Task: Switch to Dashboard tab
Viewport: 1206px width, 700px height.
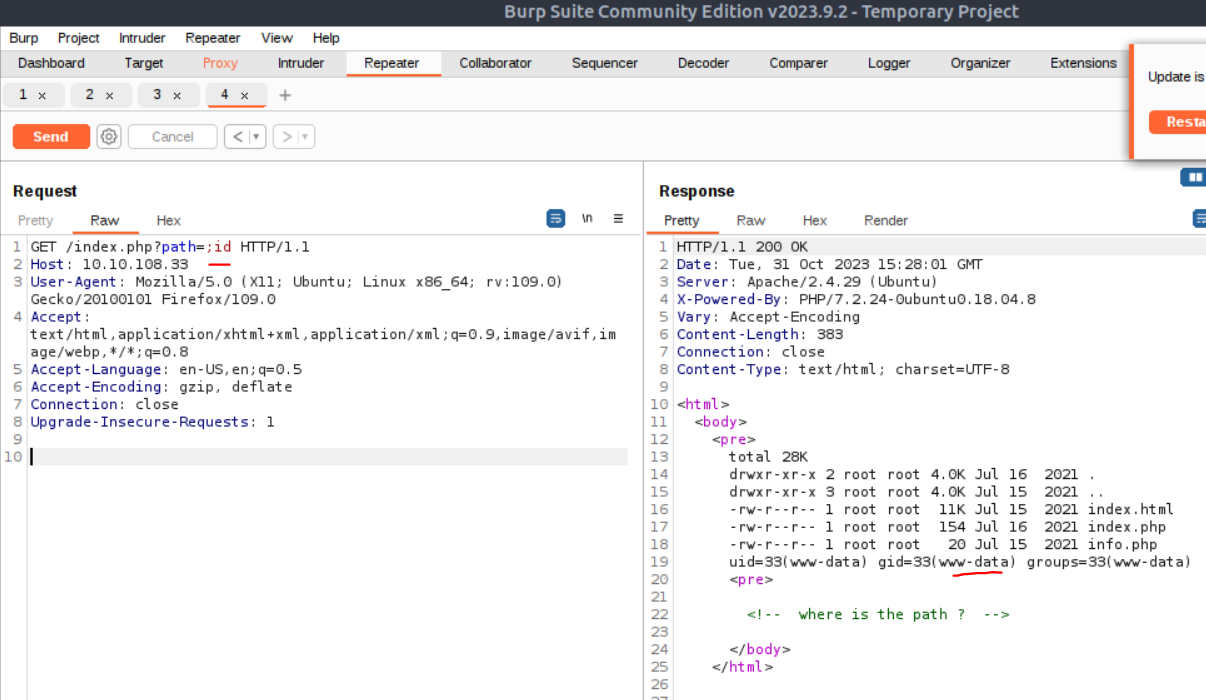Action: [51, 63]
